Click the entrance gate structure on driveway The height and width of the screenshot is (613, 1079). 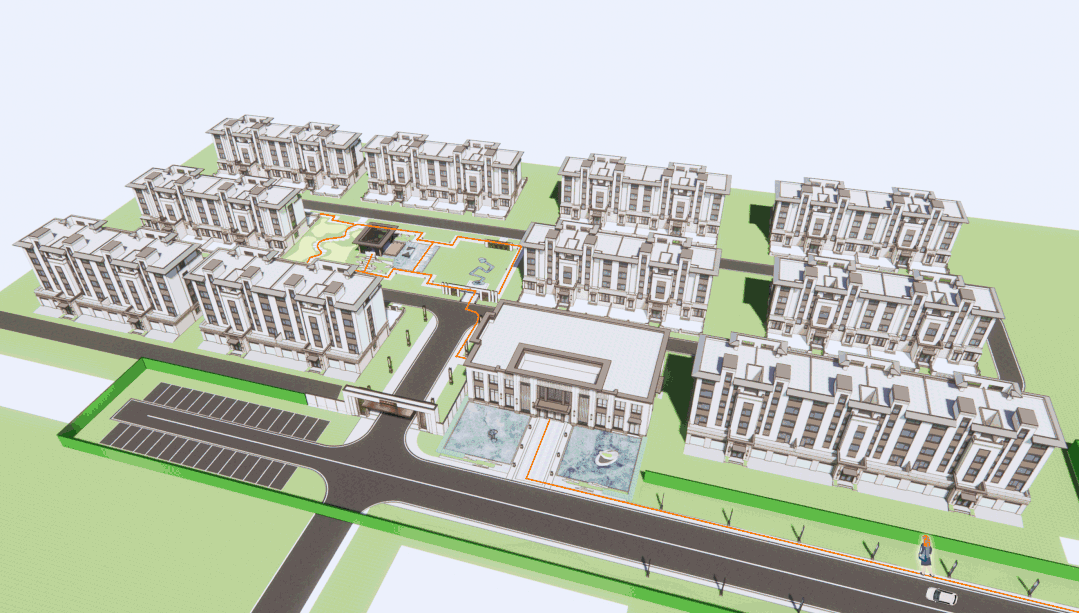(x=390, y=404)
